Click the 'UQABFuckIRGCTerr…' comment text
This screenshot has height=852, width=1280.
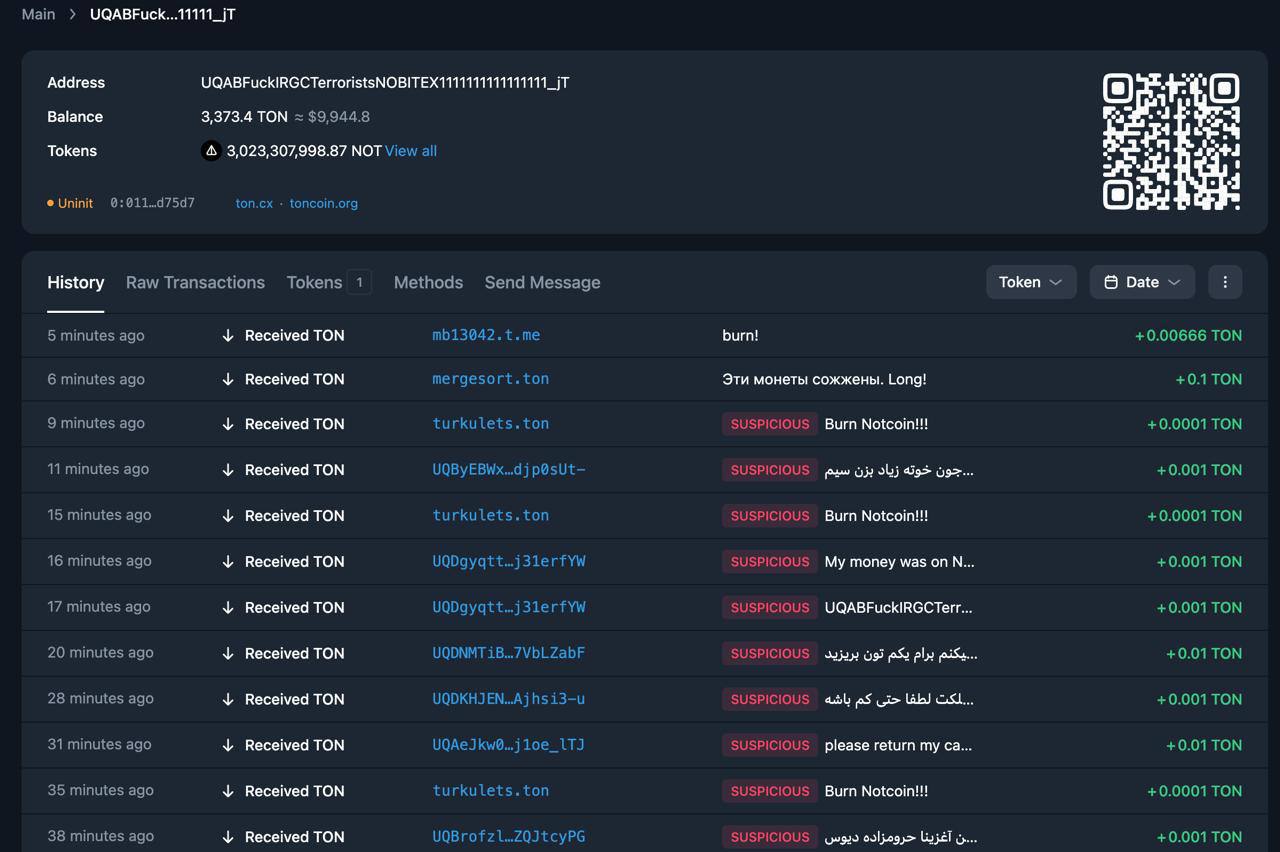(898, 607)
